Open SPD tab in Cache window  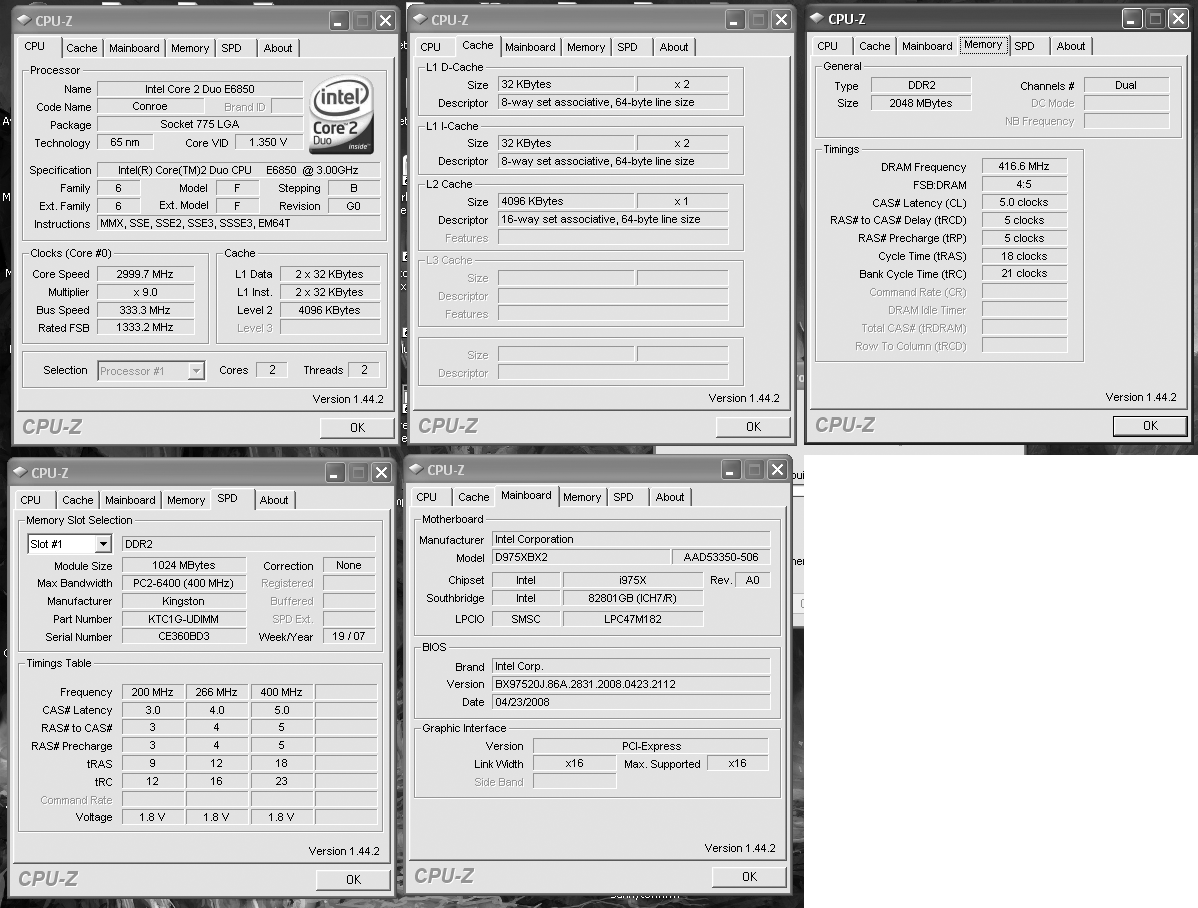tap(627, 47)
